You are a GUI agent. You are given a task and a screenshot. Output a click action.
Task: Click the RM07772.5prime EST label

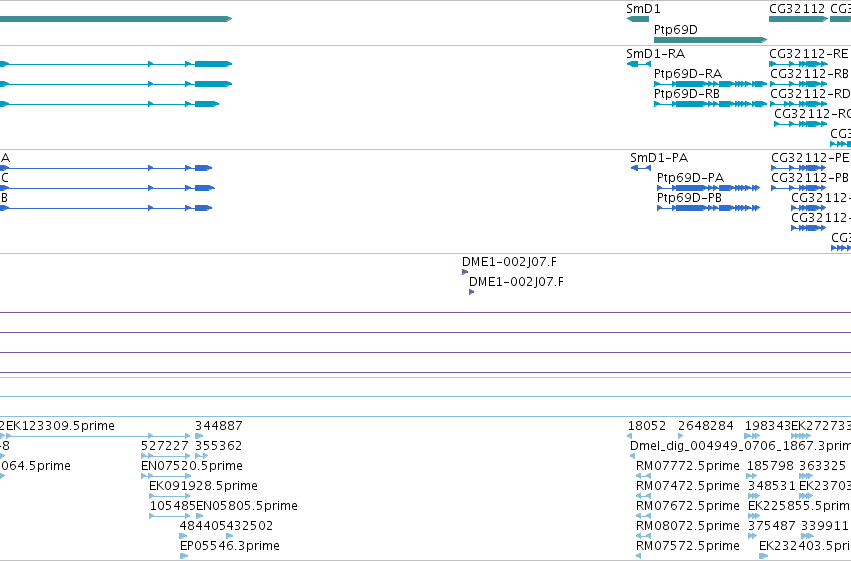click(x=688, y=466)
